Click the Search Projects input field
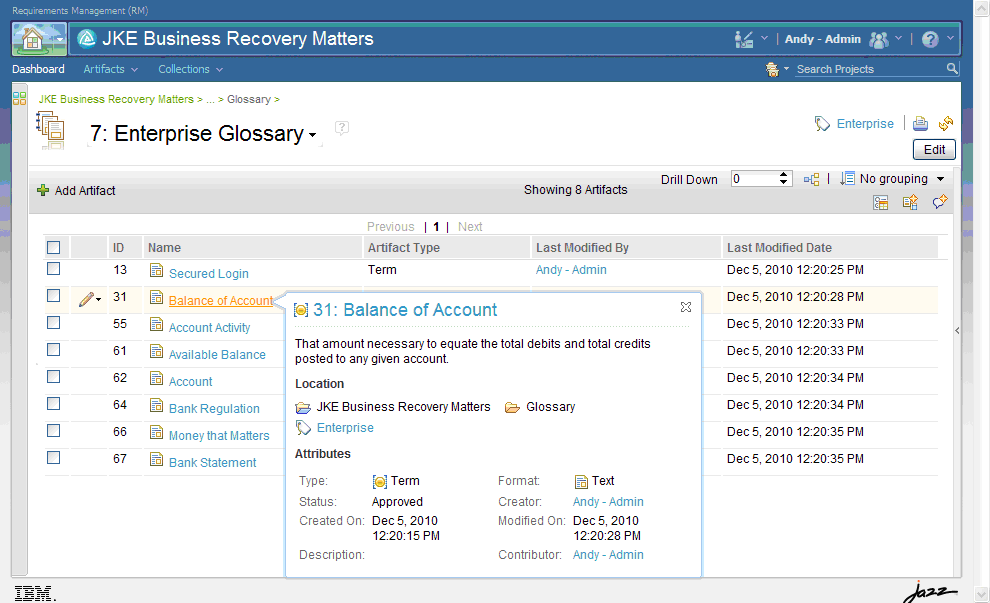Image resolution: width=990 pixels, height=603 pixels. point(870,69)
